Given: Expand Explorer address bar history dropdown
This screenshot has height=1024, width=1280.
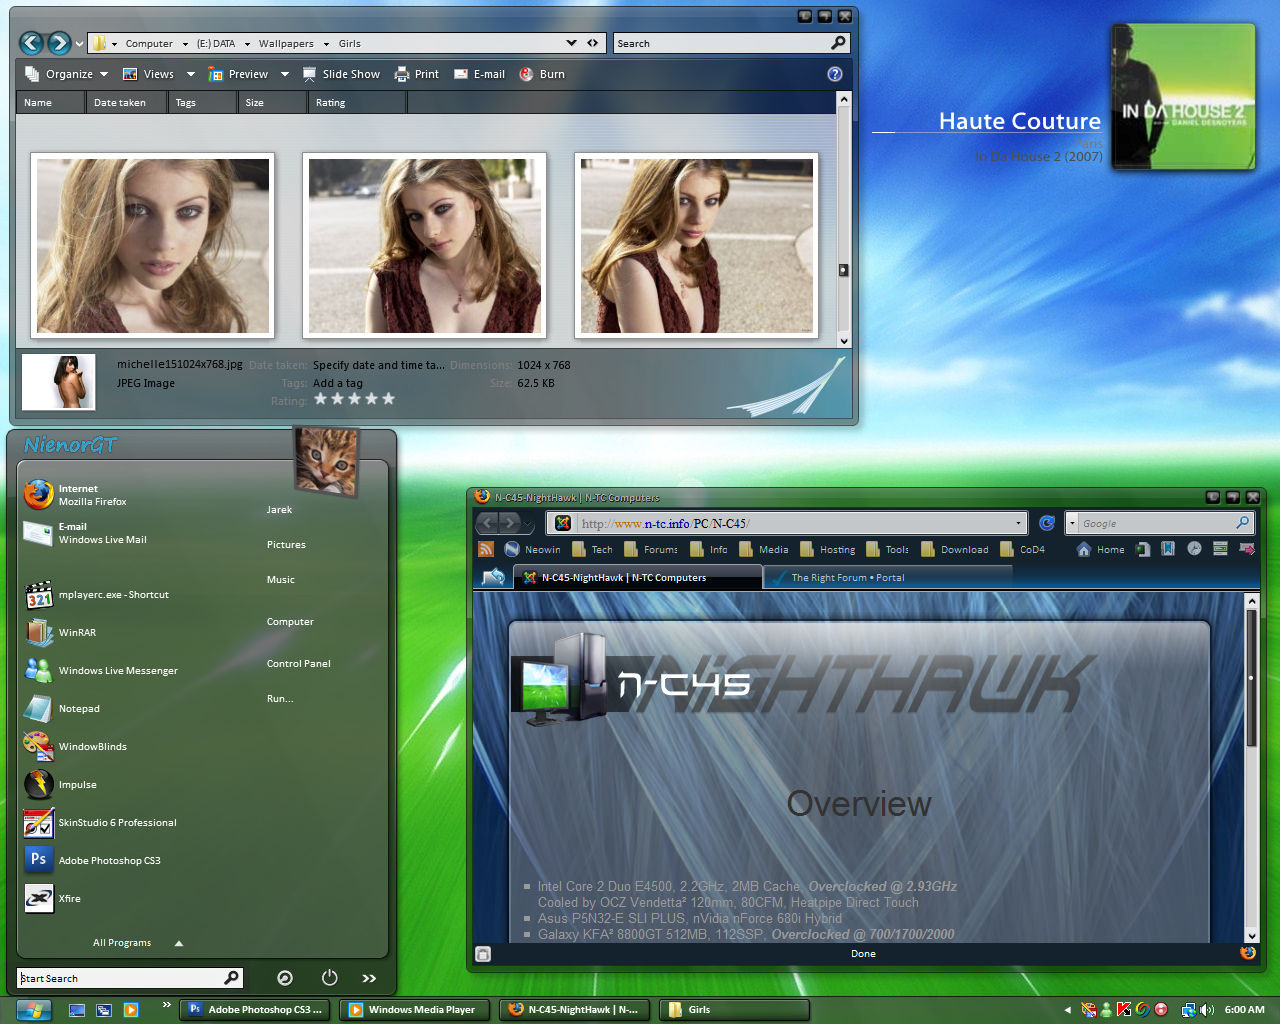Looking at the screenshot, I should [x=571, y=43].
